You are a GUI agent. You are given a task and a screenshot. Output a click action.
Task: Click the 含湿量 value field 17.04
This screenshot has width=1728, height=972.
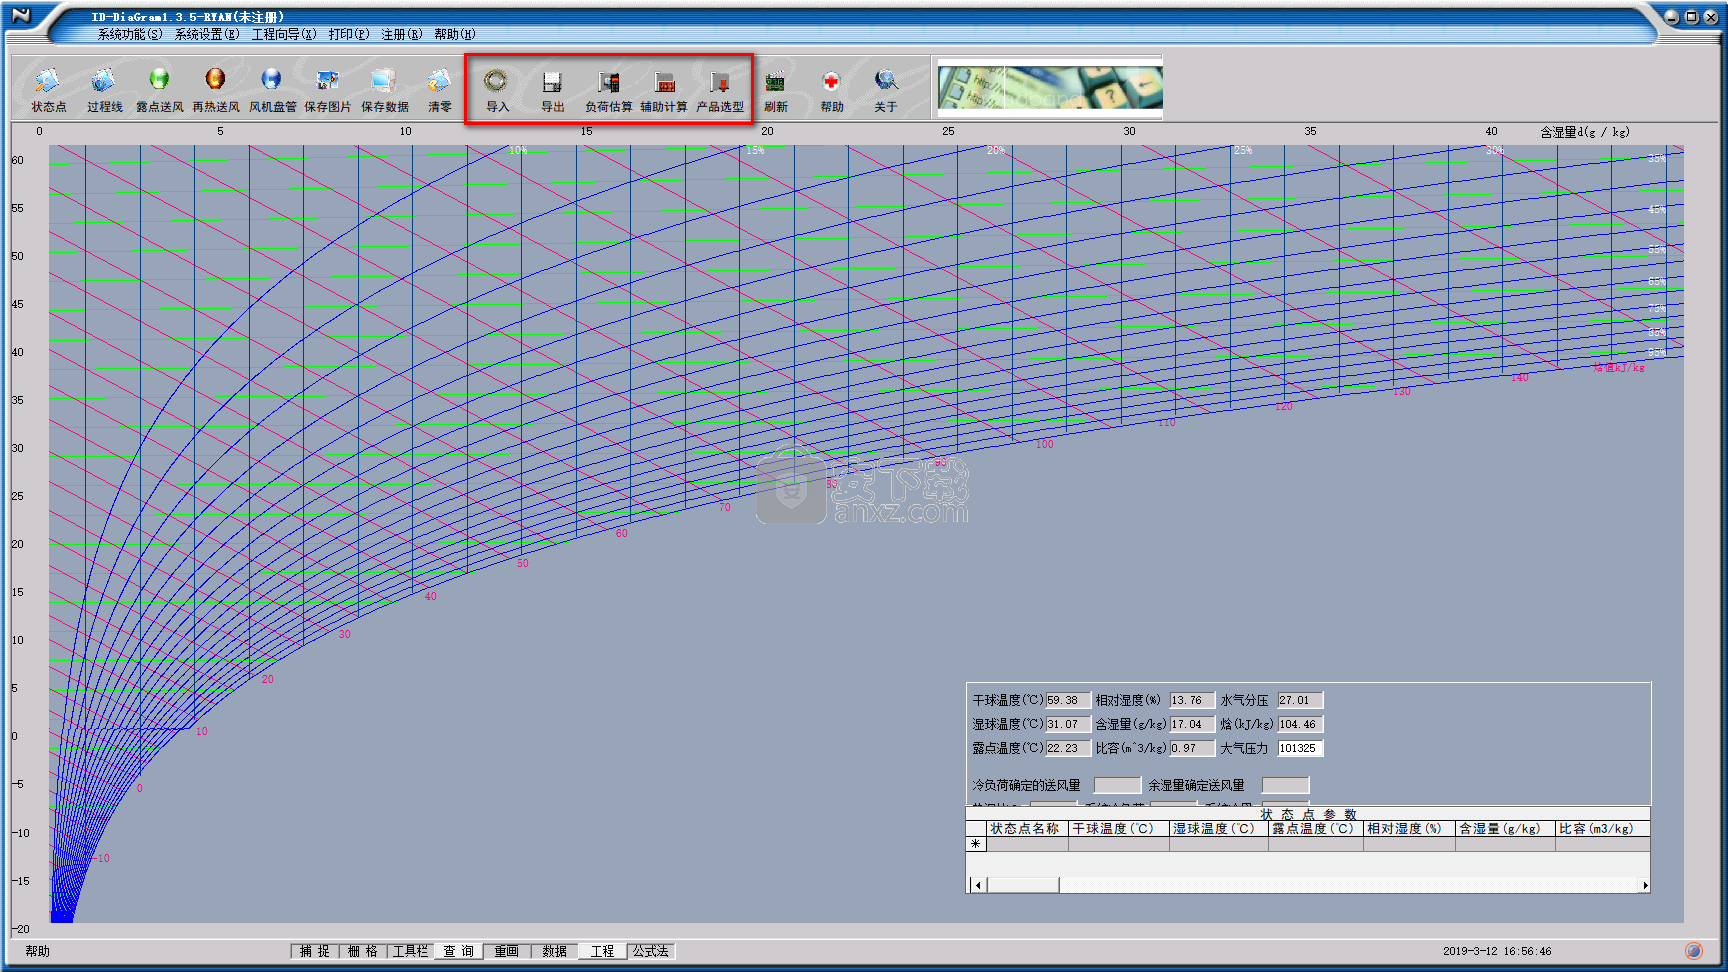pyautogui.click(x=1192, y=724)
